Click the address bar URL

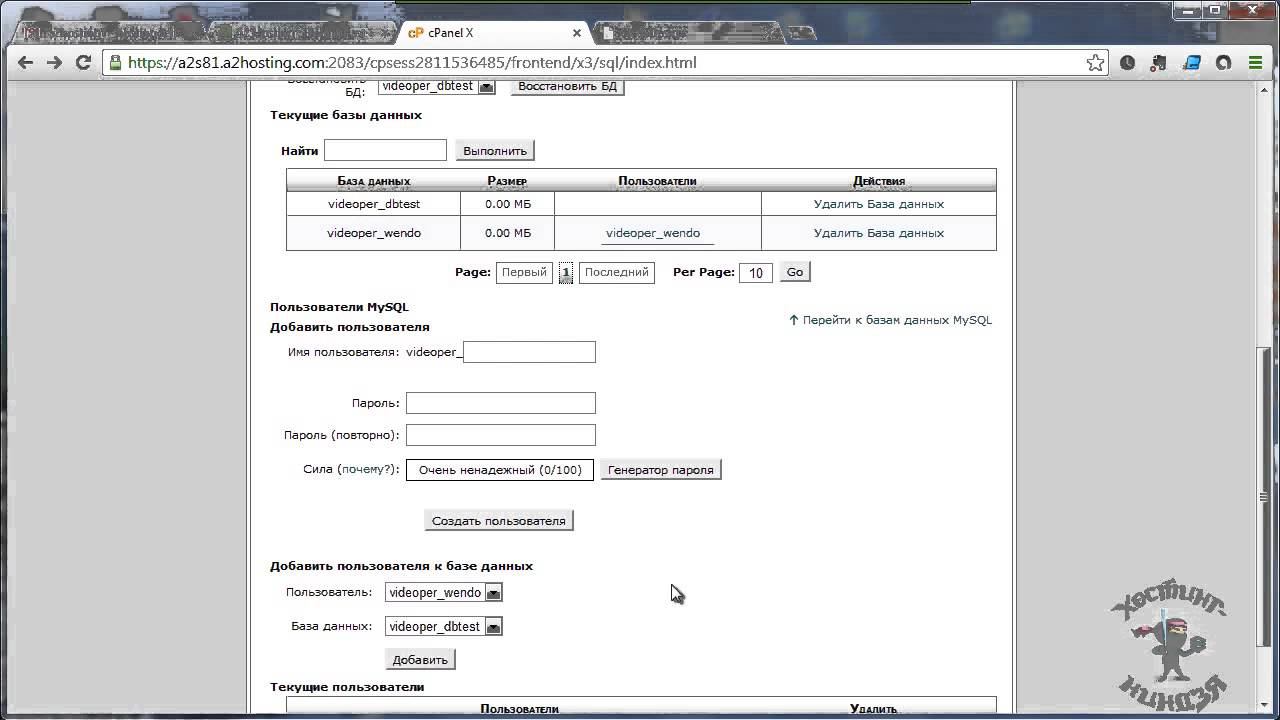pyautogui.click(x=412, y=62)
